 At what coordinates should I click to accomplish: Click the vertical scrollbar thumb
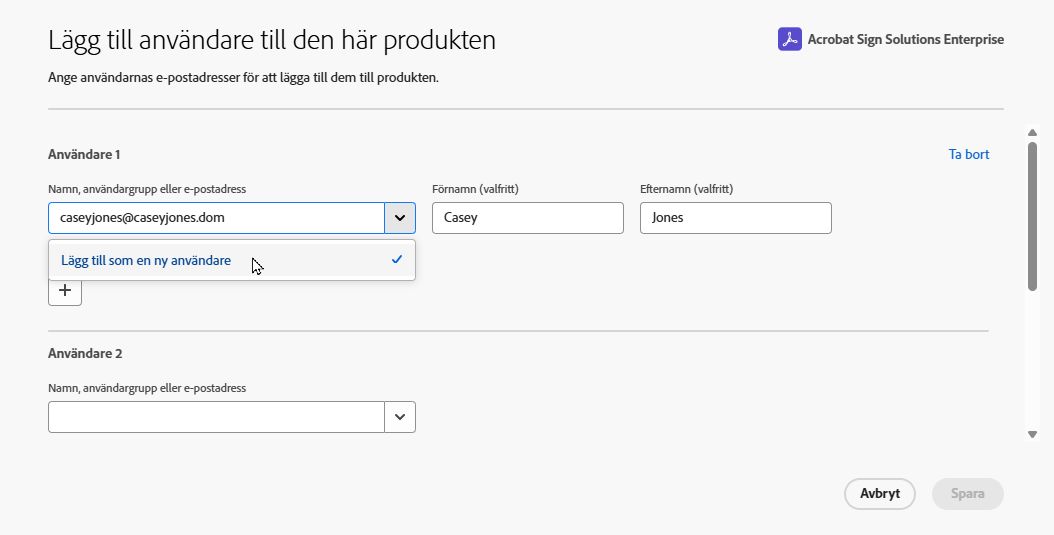(x=1031, y=215)
